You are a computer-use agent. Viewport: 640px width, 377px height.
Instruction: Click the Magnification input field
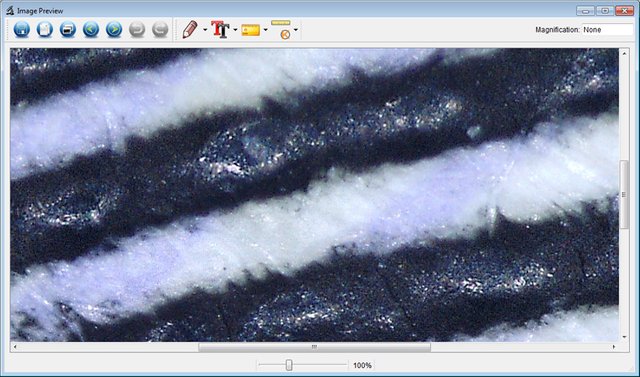(607, 30)
